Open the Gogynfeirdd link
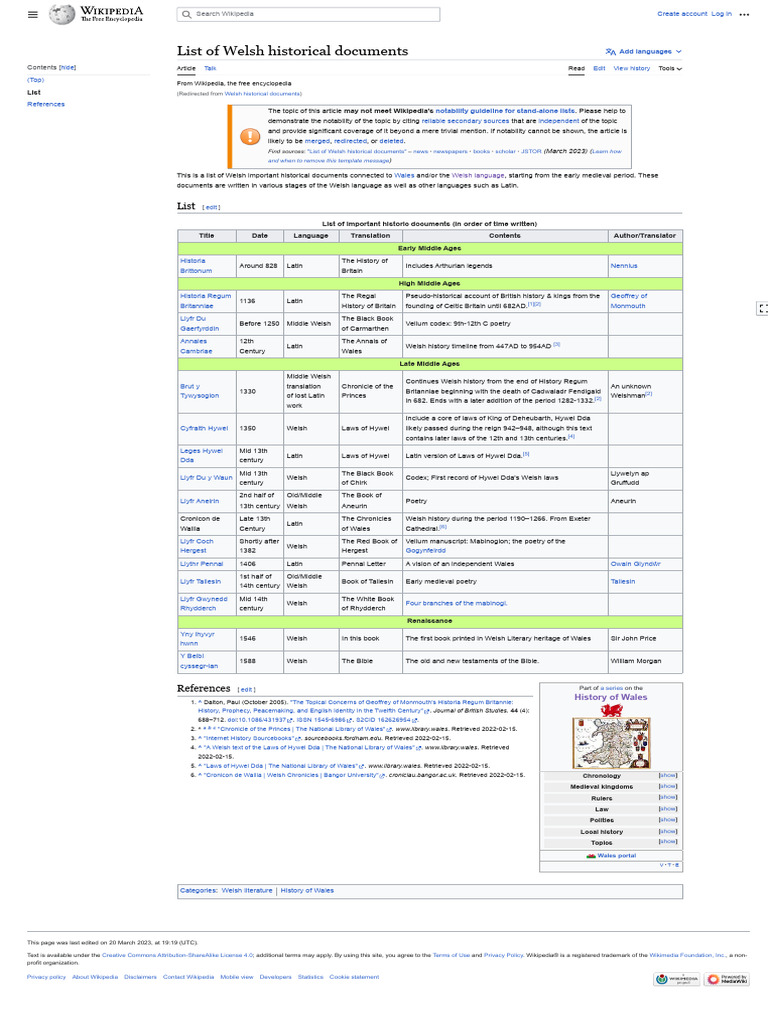Image resolution: width=768 pixels, height=1024 pixels. pyautogui.click(x=425, y=551)
